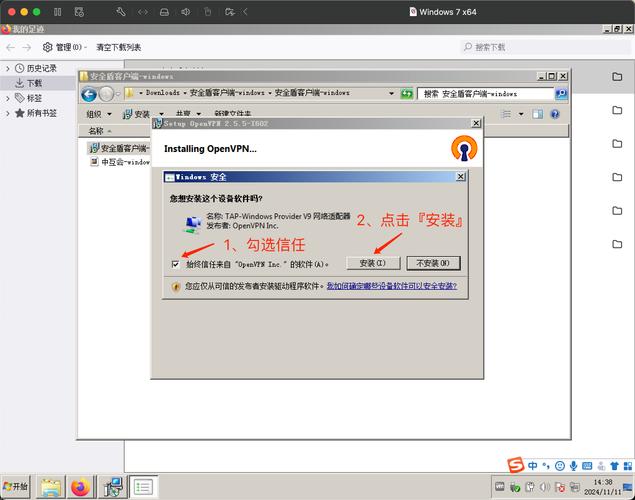The width and height of the screenshot is (635, 500).
Task: Click 清空下载列表 button
Action: pyautogui.click(x=119, y=47)
